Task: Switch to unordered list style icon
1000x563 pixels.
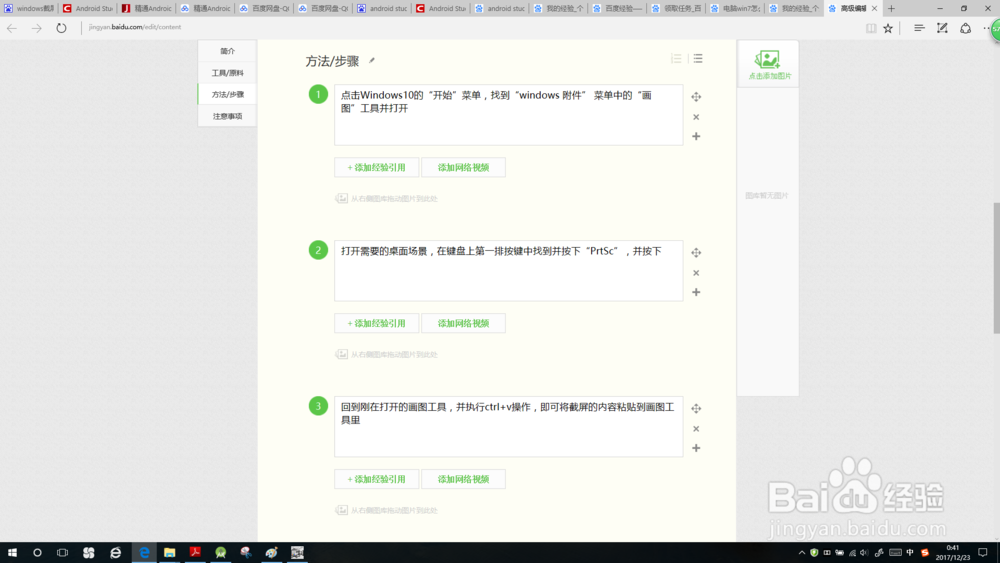Action: point(698,59)
